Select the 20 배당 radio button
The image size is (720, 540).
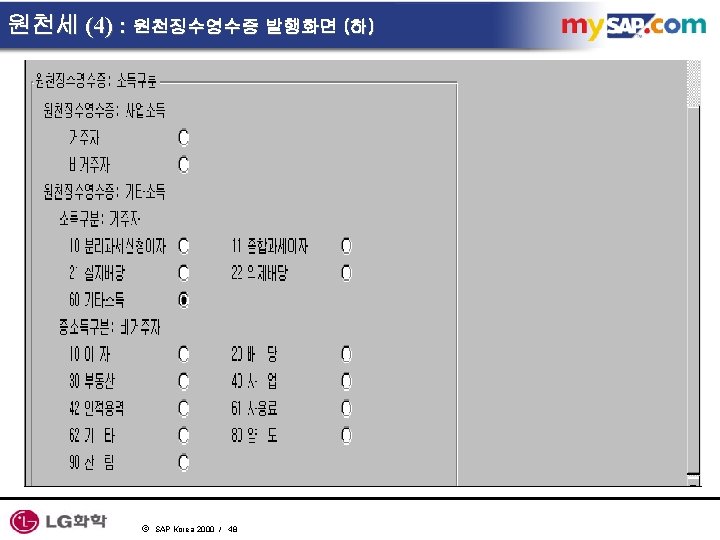point(347,354)
